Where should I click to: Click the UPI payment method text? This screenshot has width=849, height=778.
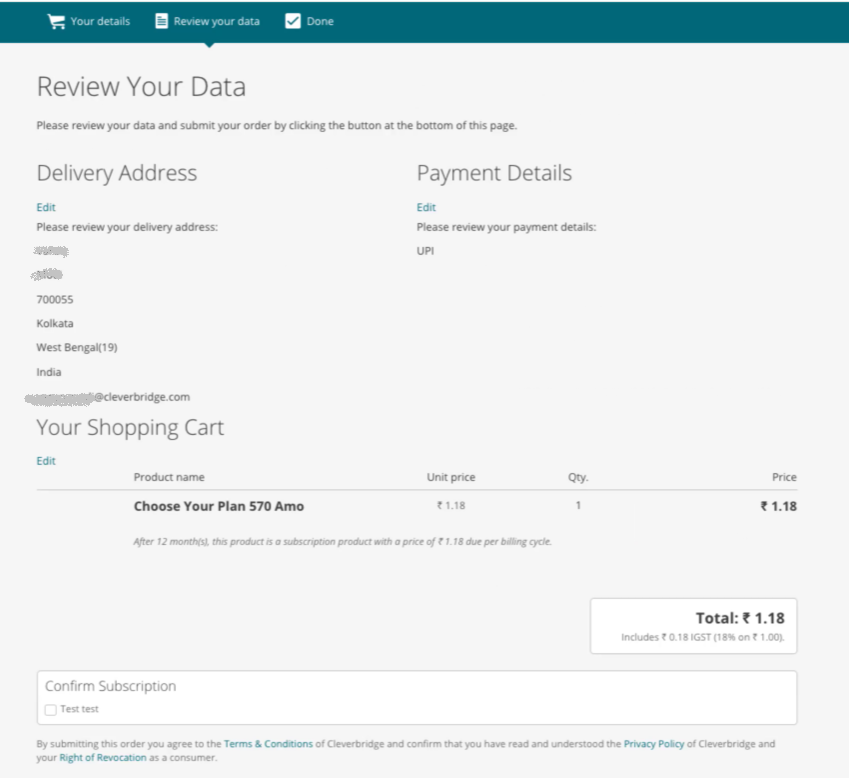click(x=425, y=250)
